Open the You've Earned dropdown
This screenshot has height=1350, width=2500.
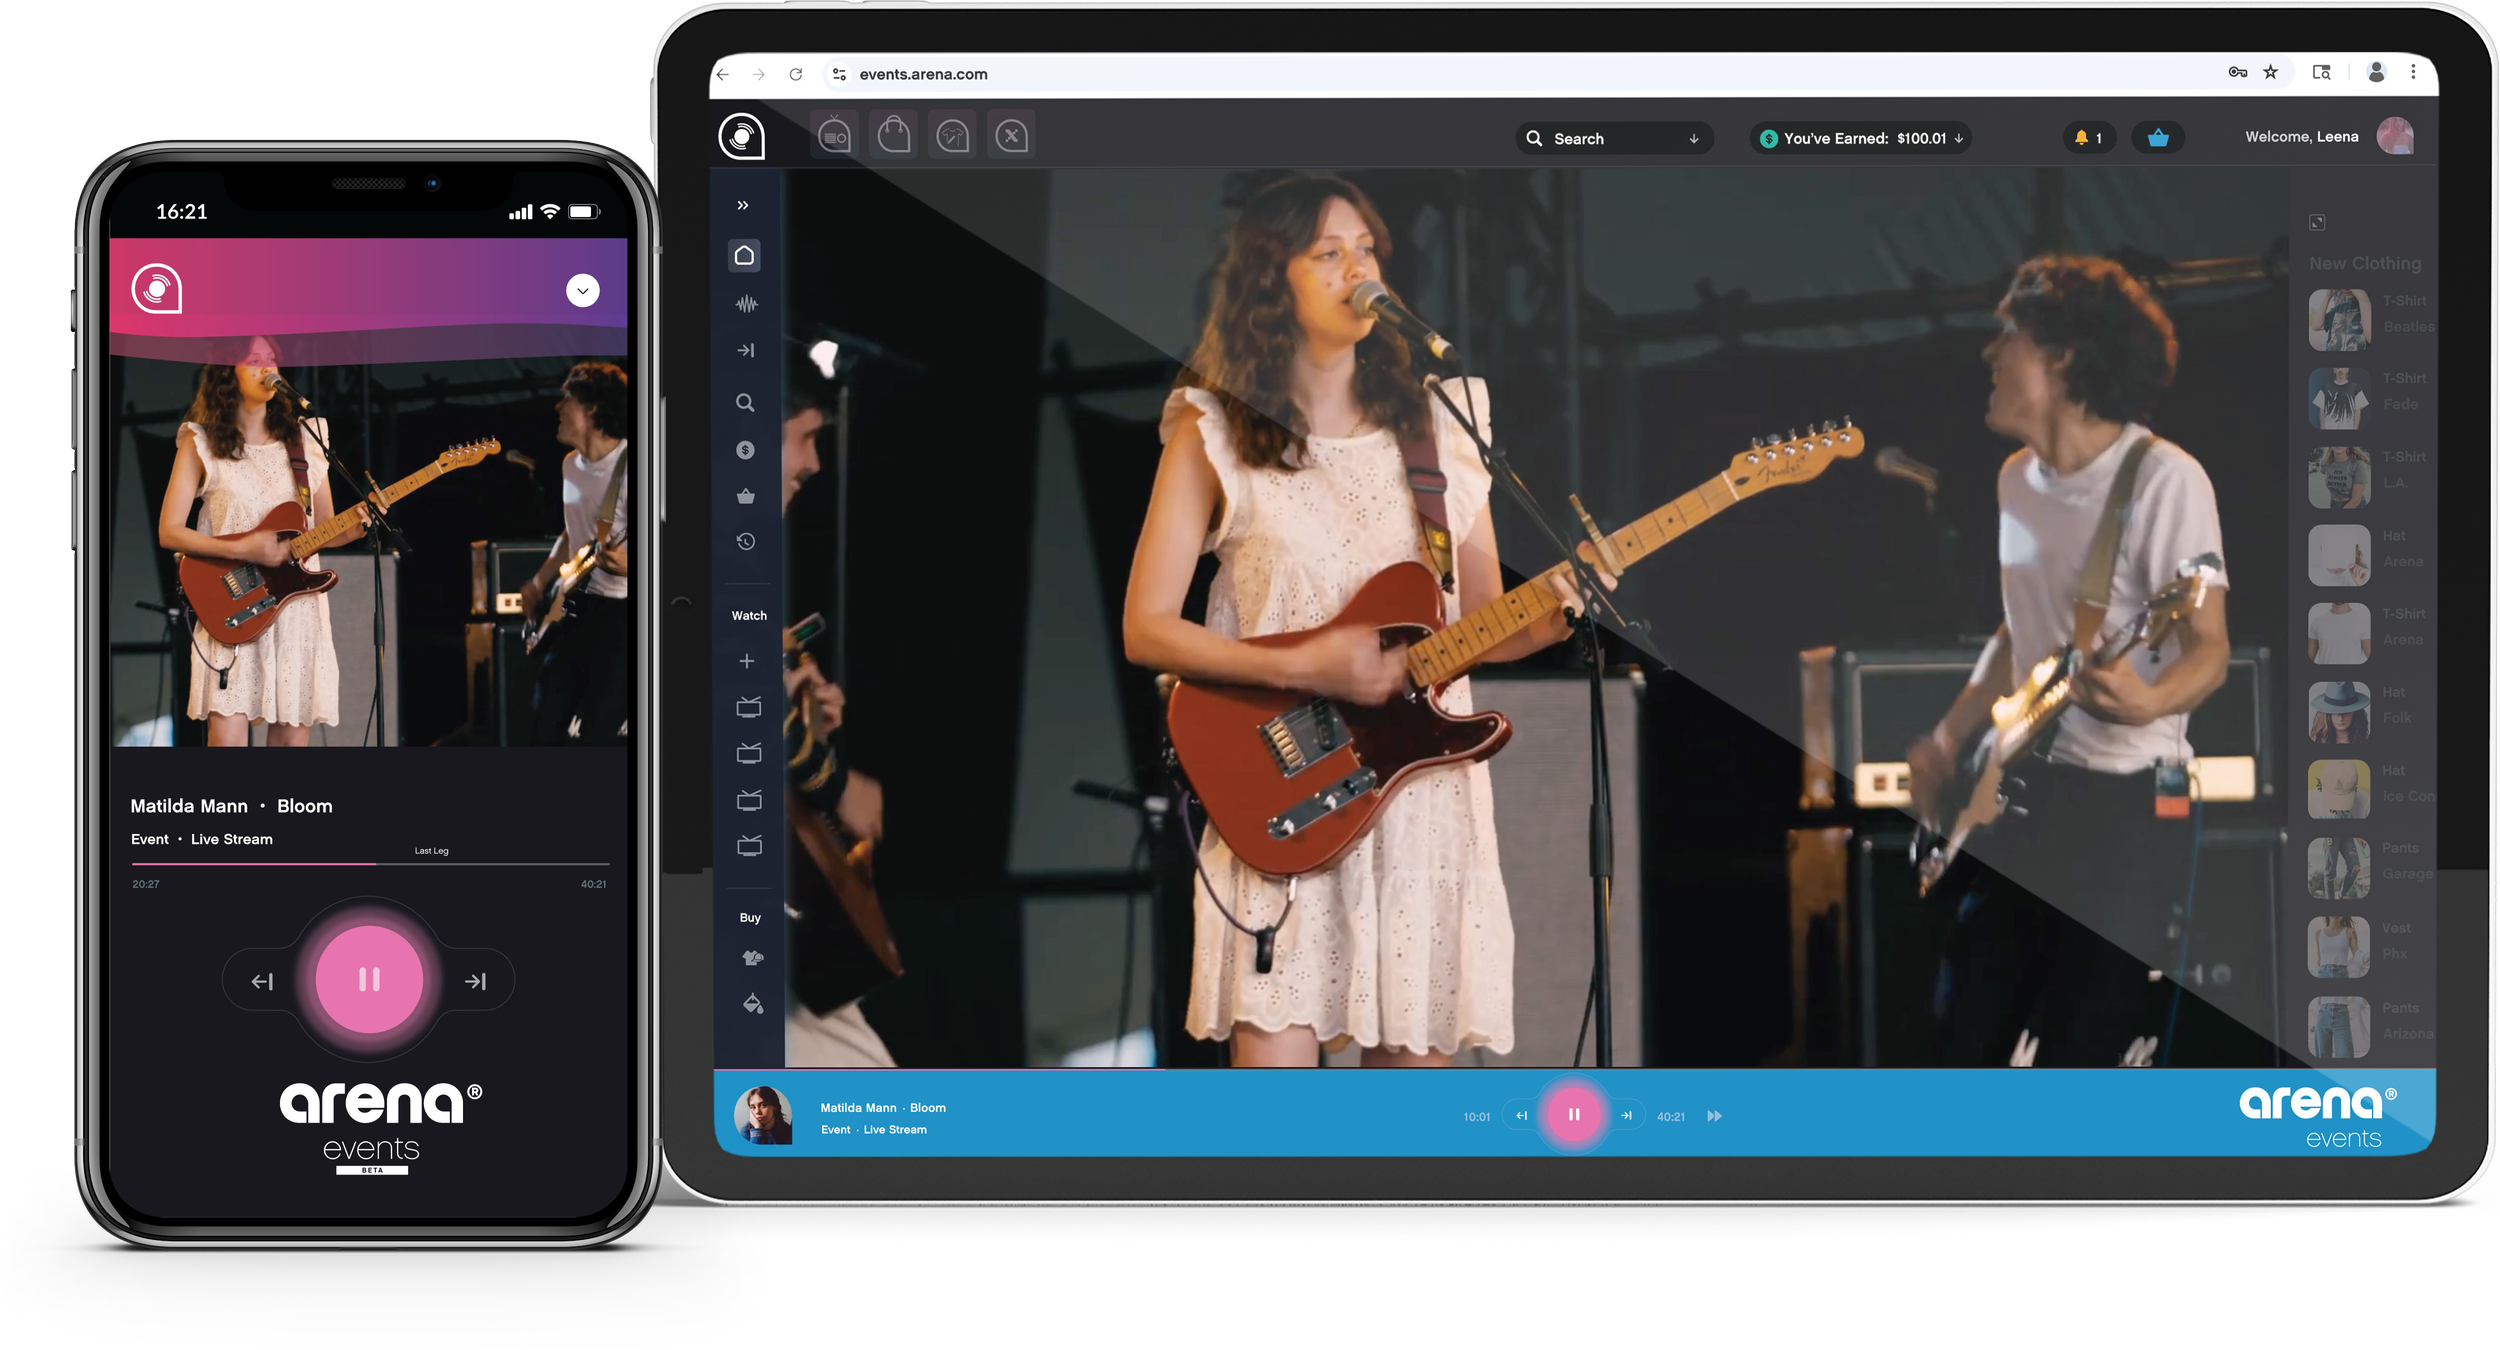(1862, 138)
